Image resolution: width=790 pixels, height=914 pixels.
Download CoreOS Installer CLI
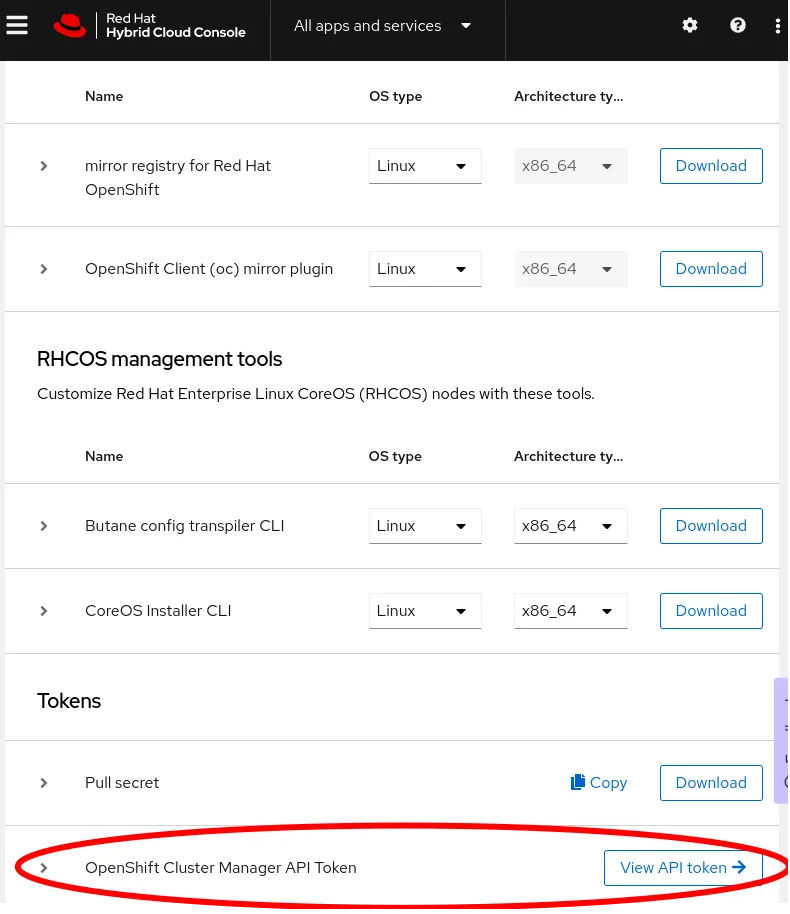pos(711,611)
